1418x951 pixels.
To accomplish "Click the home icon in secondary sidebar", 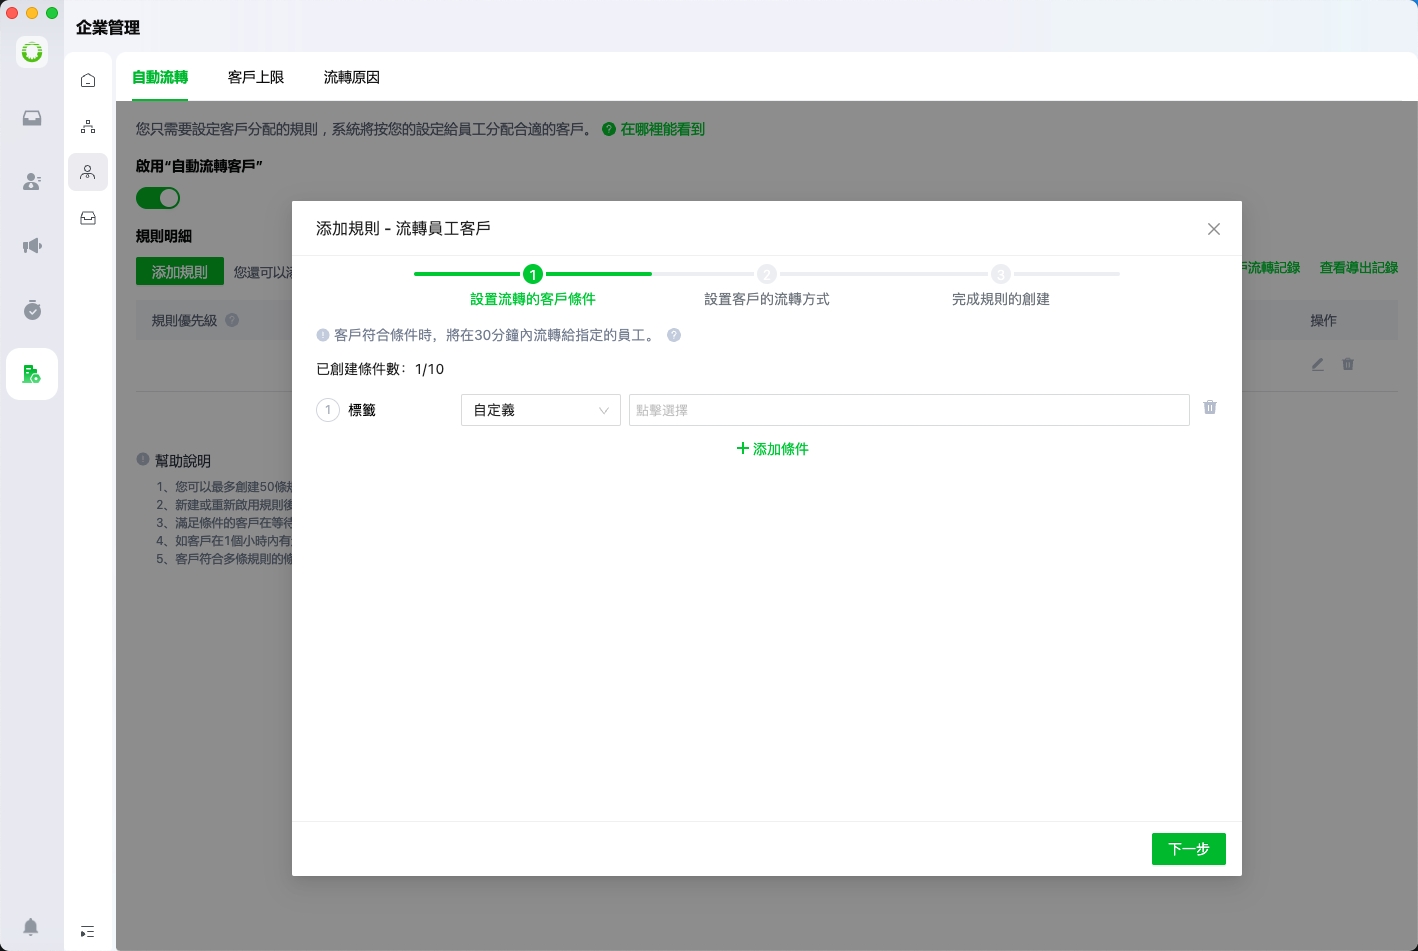I will pos(88,80).
